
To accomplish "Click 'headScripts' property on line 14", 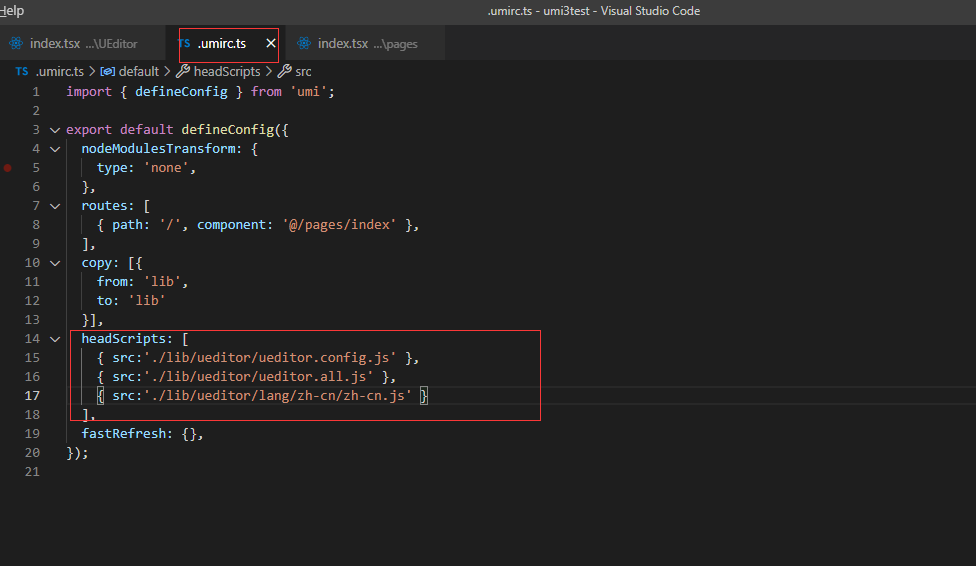I will 123,338.
